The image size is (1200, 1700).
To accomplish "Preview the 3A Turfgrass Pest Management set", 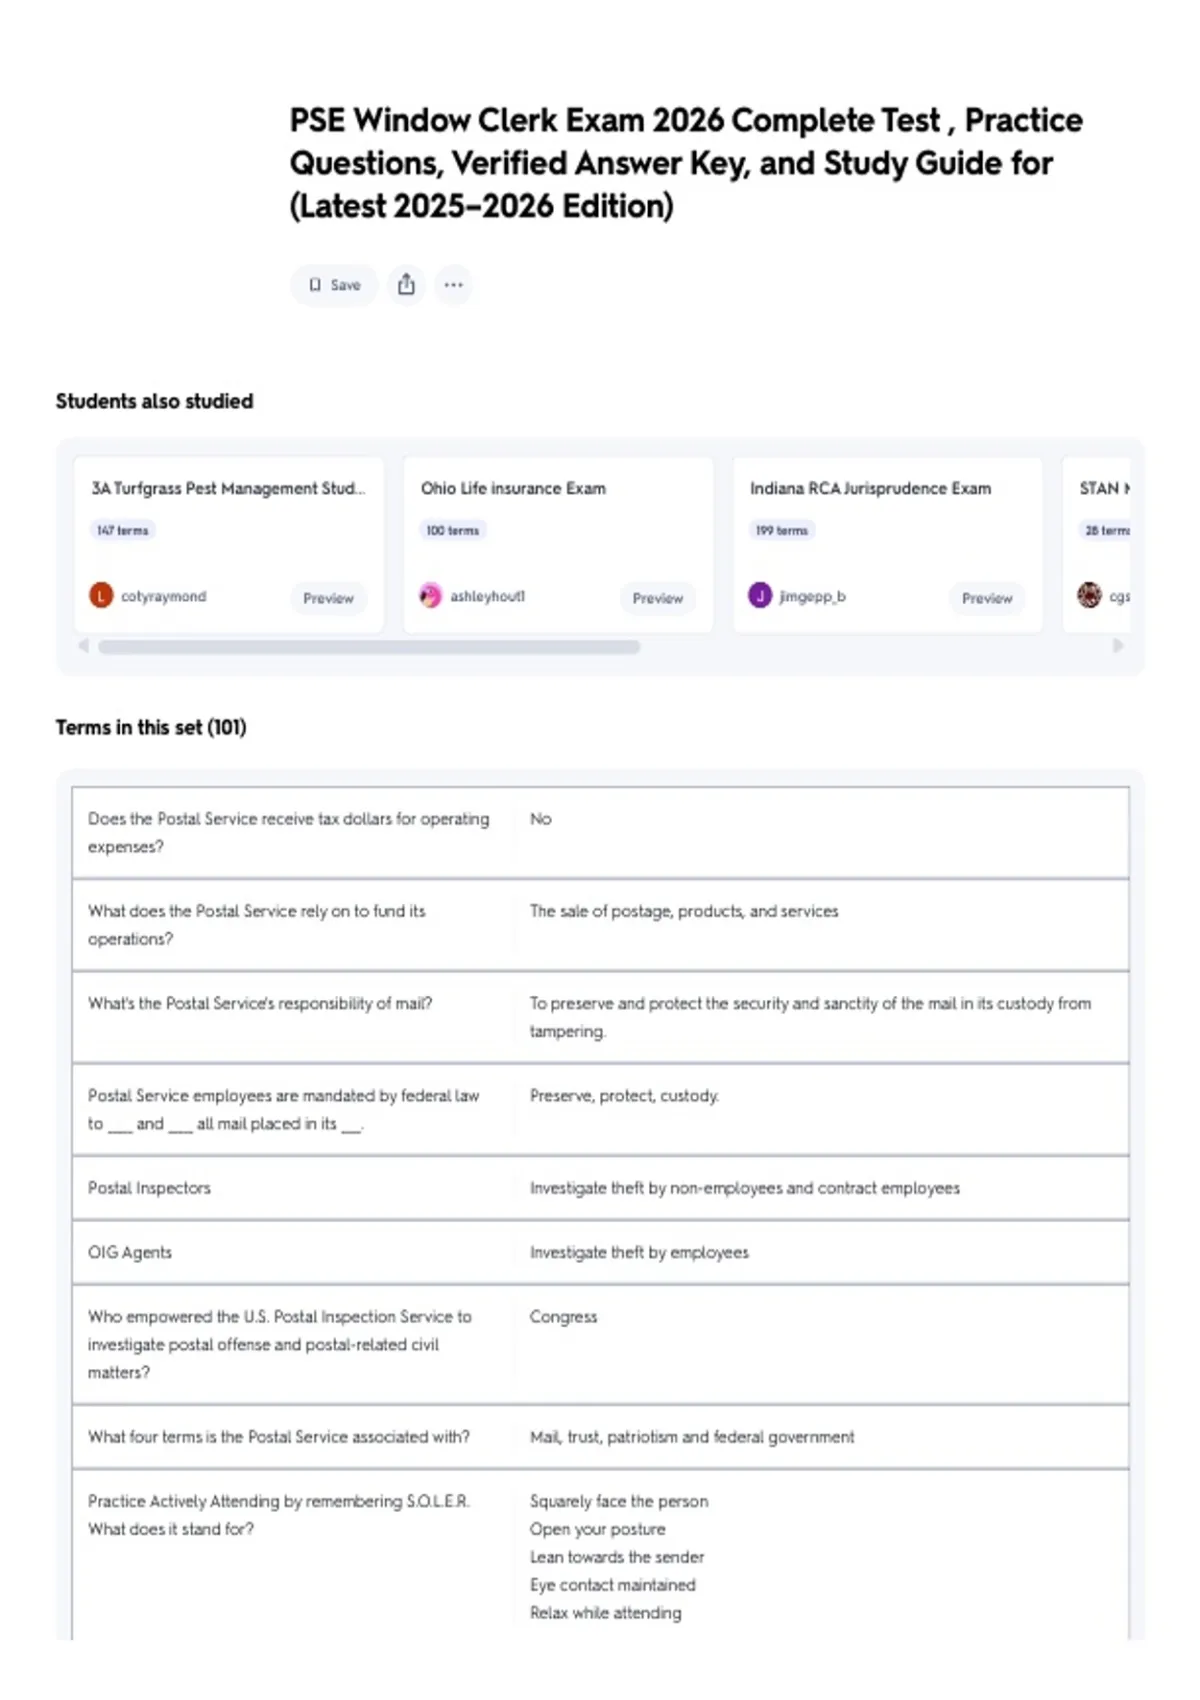I will tap(328, 598).
